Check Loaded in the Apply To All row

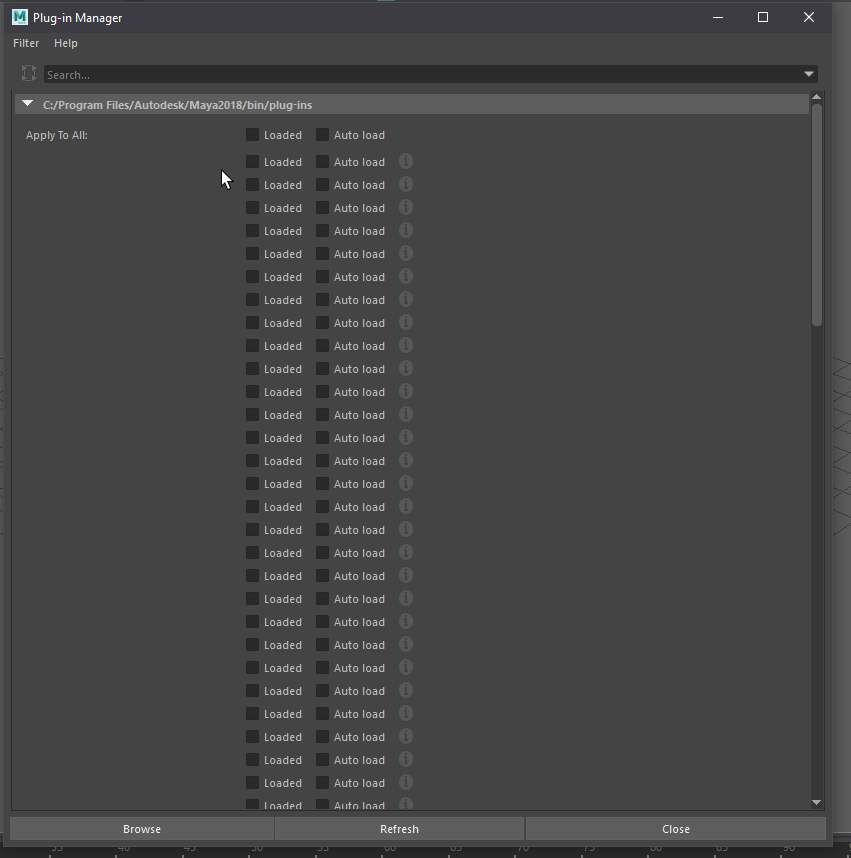point(252,135)
